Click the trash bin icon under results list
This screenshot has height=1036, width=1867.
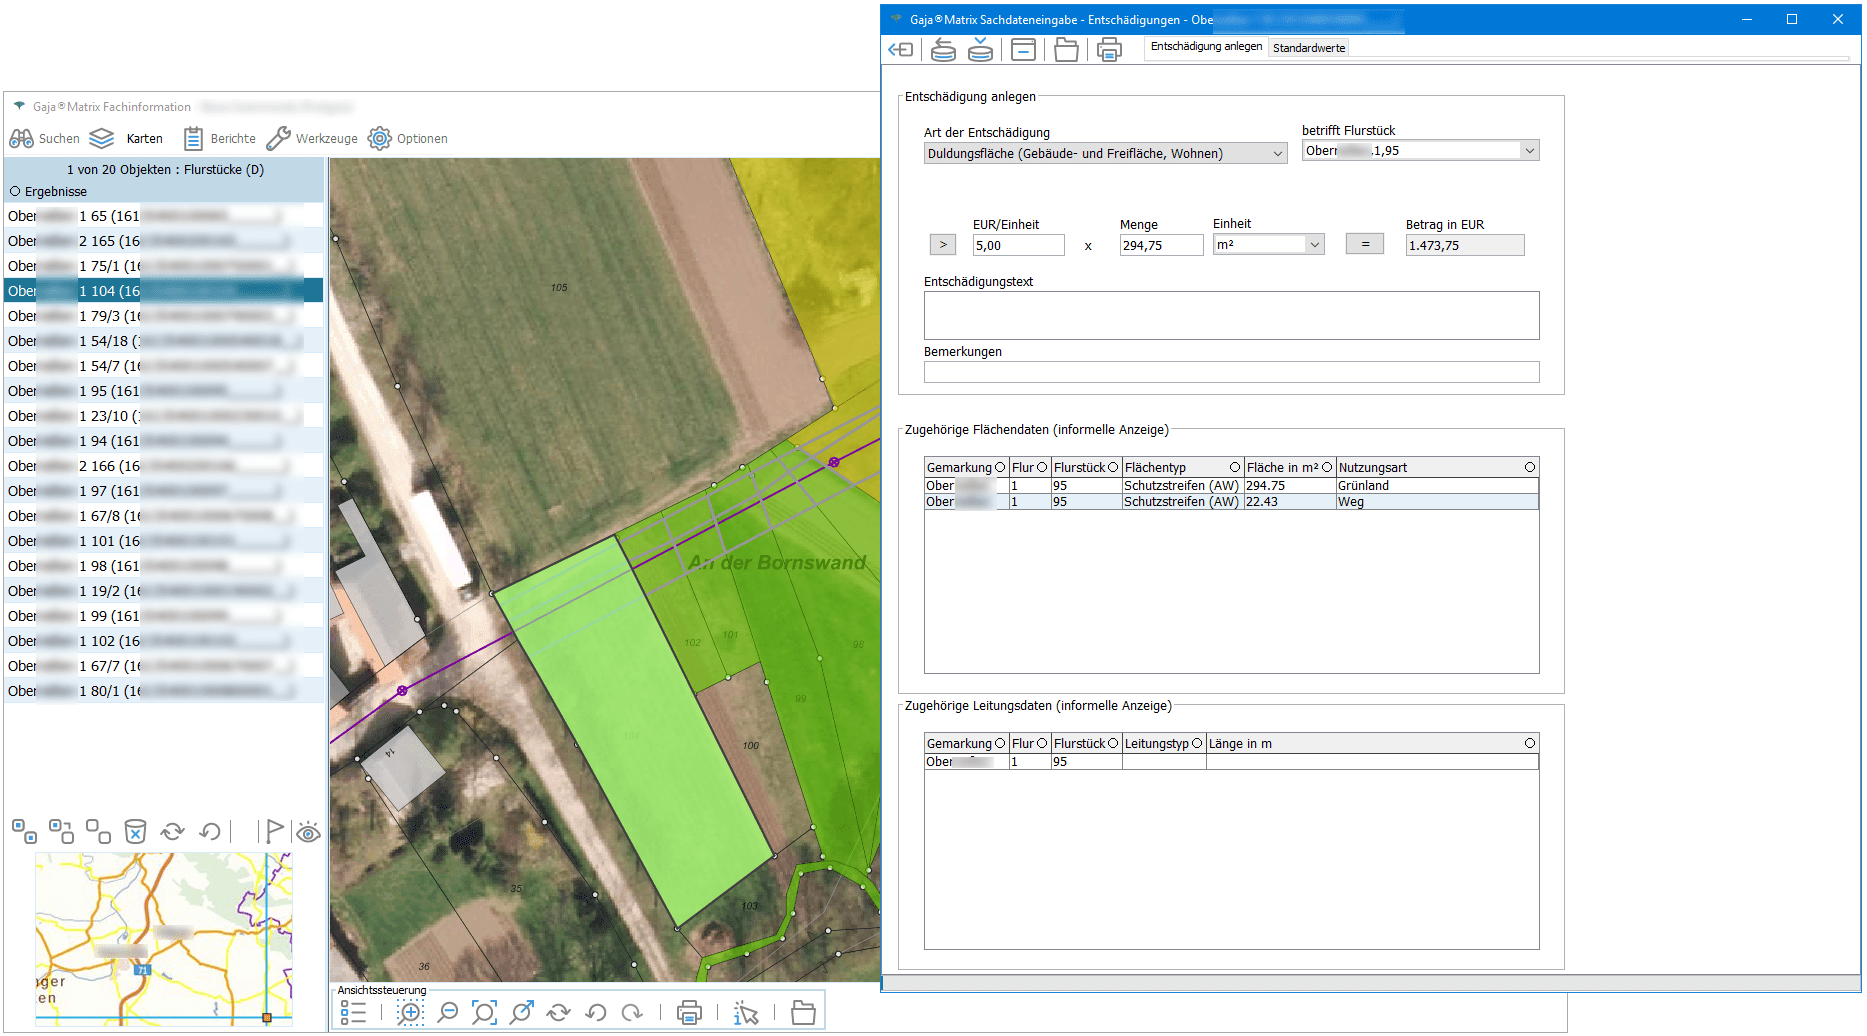pyautogui.click(x=135, y=831)
